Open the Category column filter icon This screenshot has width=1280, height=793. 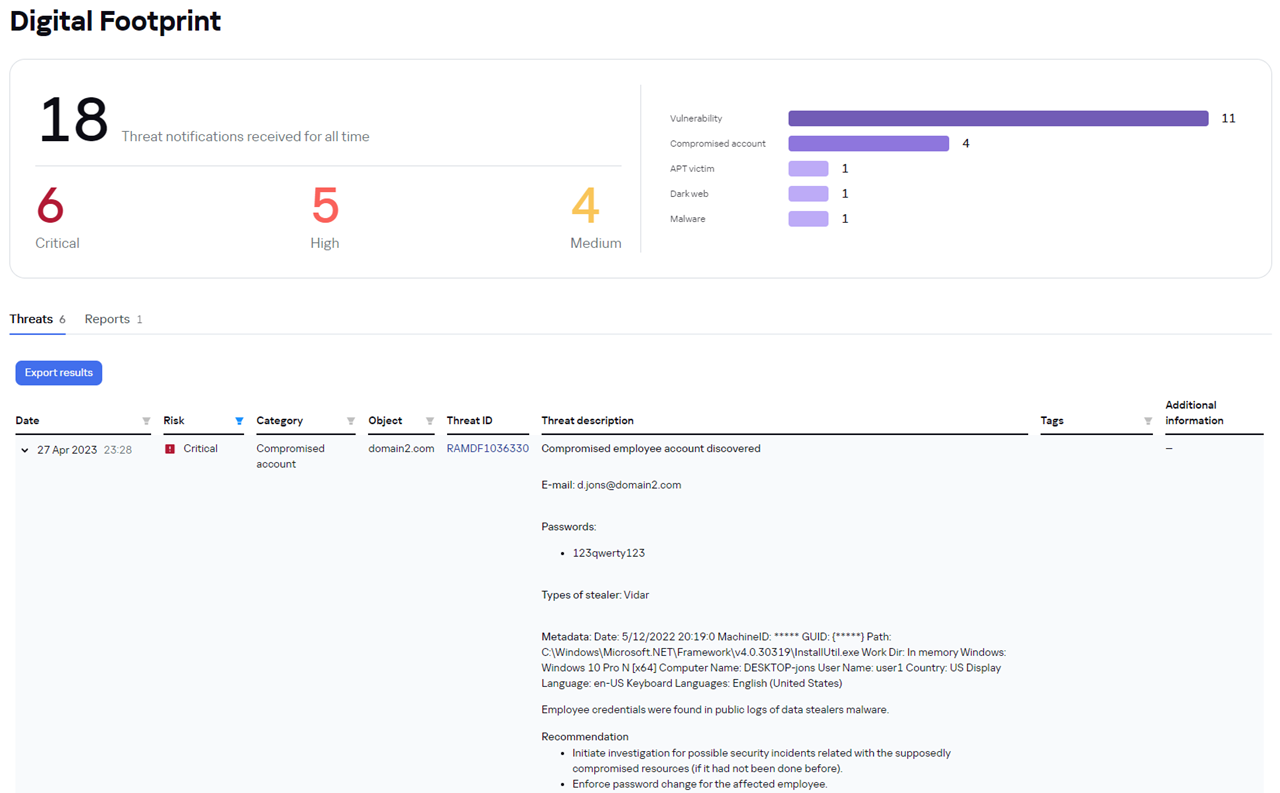click(x=351, y=421)
